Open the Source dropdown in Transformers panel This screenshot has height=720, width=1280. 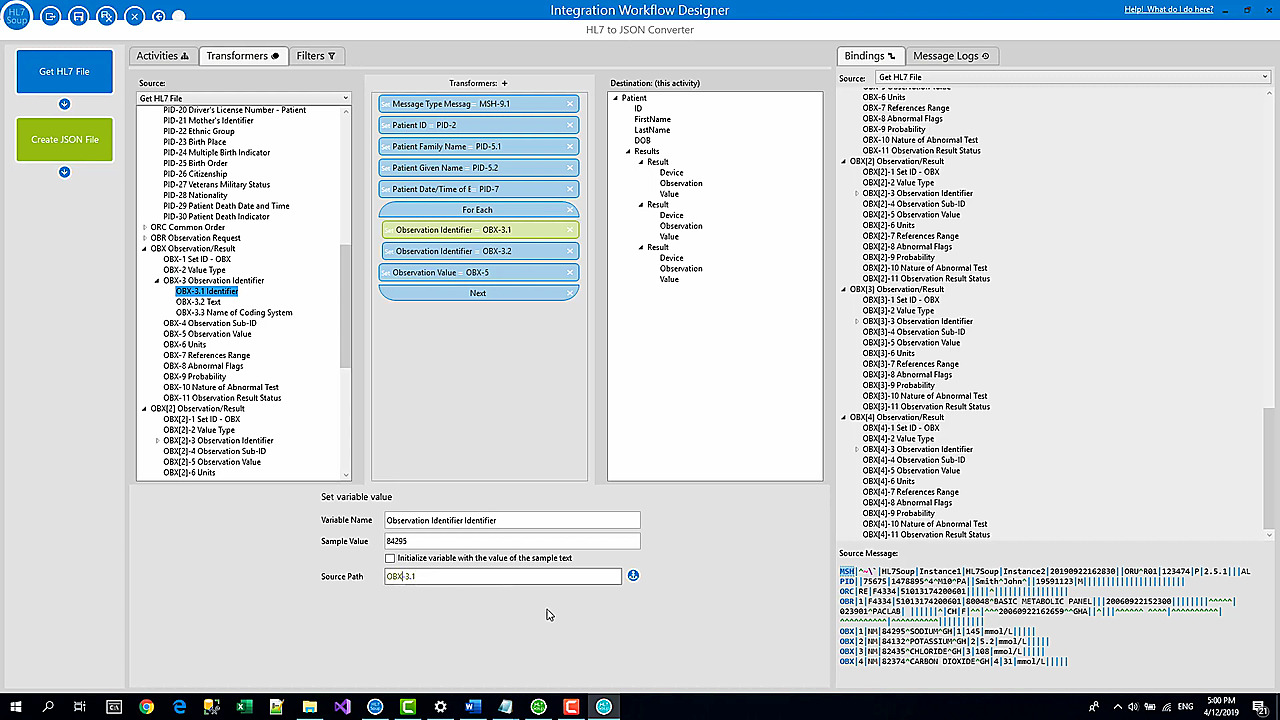point(244,98)
